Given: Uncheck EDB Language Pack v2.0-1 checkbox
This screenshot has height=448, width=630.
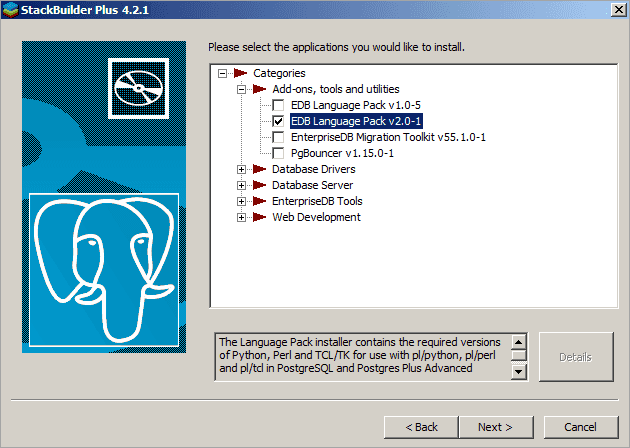Looking at the screenshot, I should pyautogui.click(x=278, y=121).
